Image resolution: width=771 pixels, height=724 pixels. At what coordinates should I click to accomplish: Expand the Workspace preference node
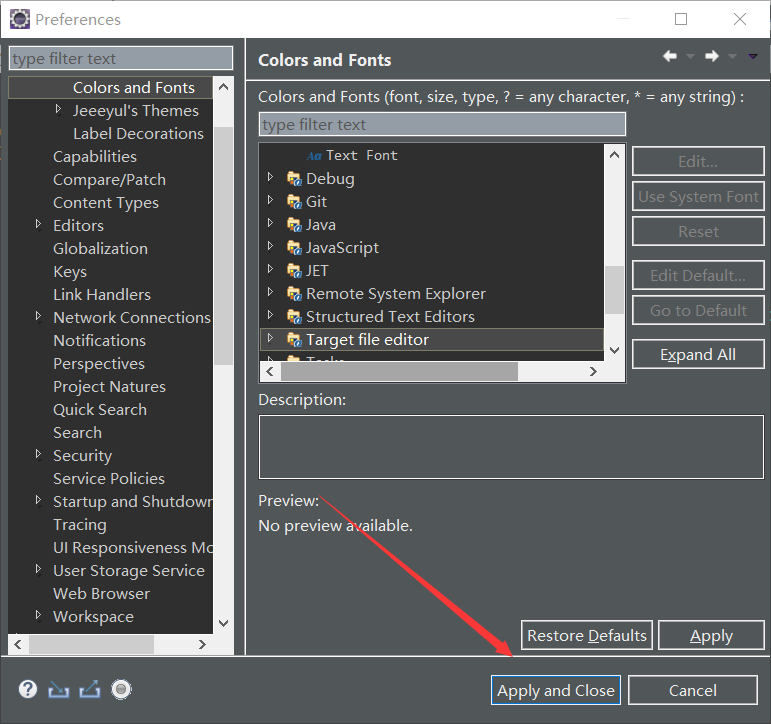[x=38, y=615]
